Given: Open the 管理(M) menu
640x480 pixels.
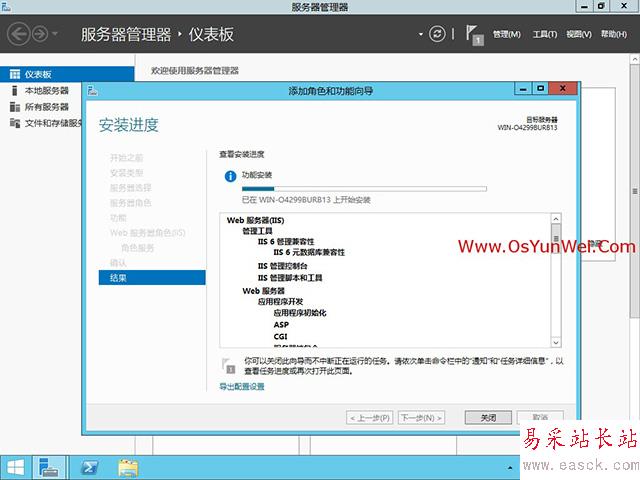Looking at the screenshot, I should click(x=507, y=34).
